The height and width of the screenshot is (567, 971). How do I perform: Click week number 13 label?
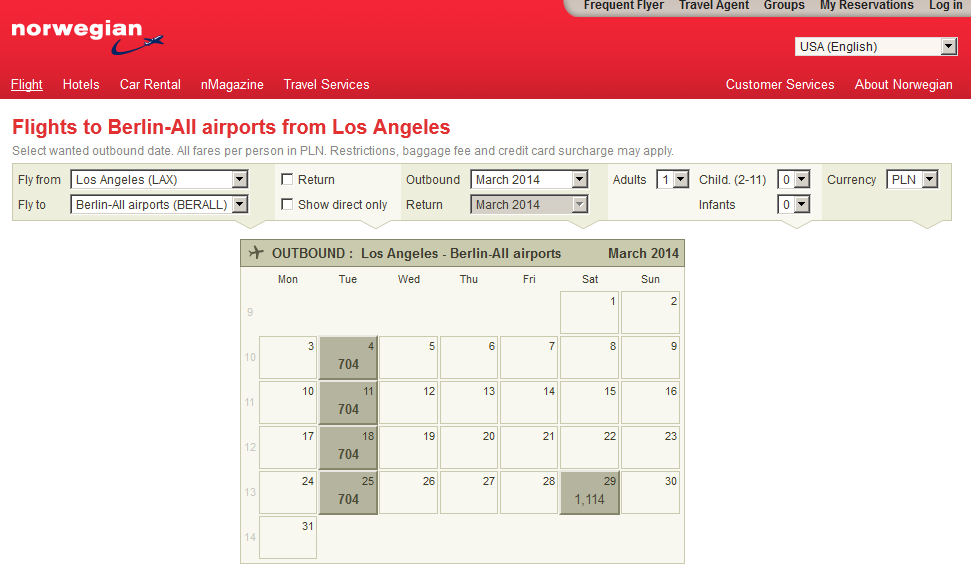point(250,492)
